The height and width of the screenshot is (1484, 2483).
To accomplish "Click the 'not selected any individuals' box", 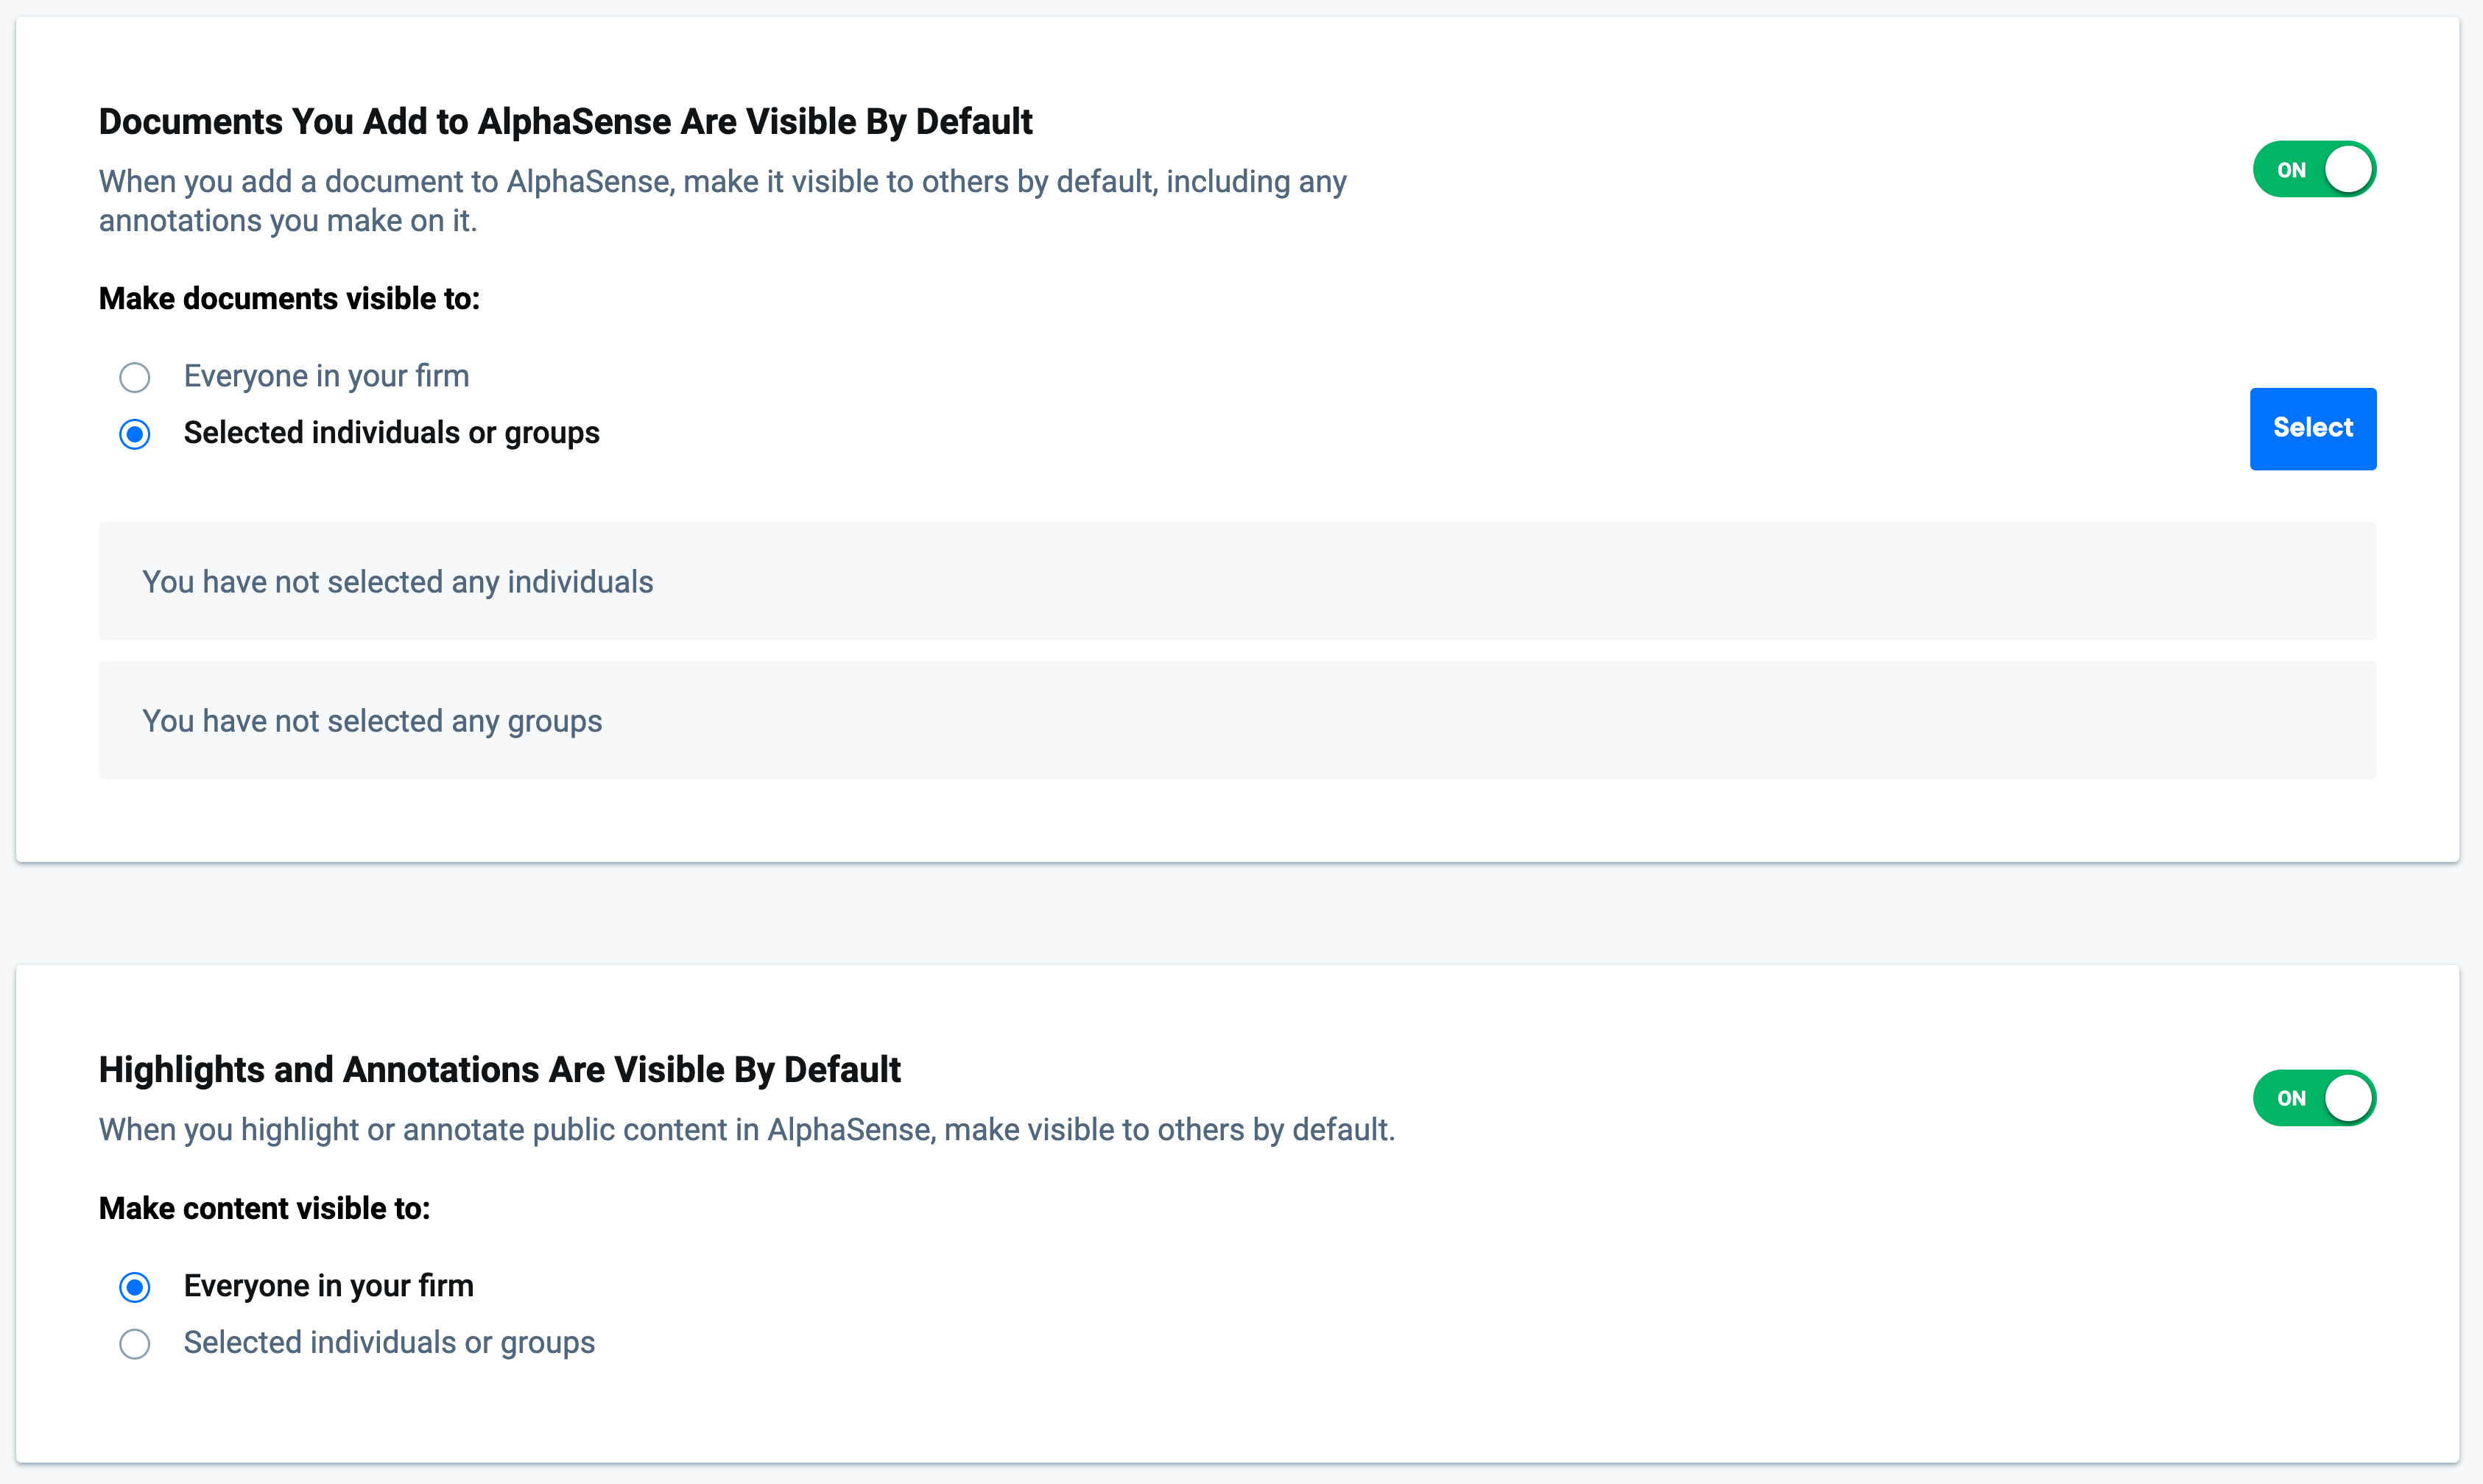I will [x=1237, y=581].
